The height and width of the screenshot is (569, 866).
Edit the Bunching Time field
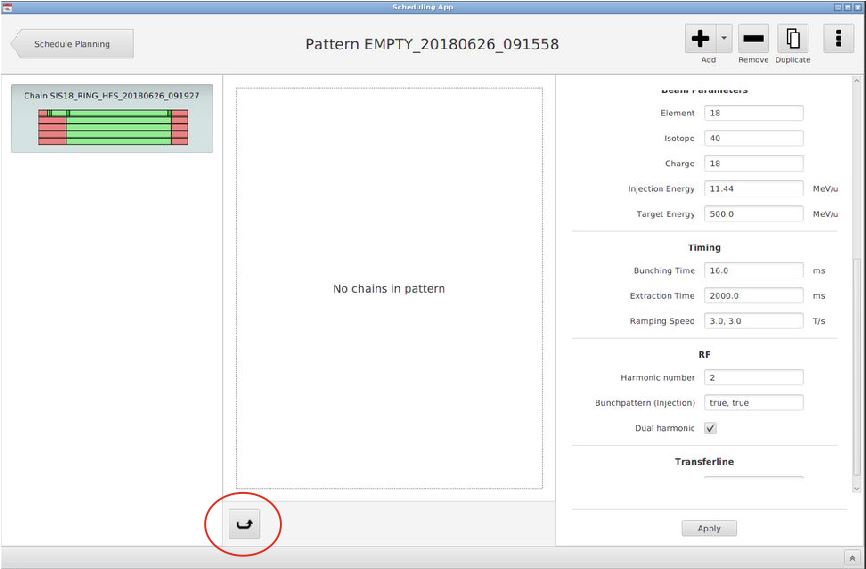tap(753, 270)
